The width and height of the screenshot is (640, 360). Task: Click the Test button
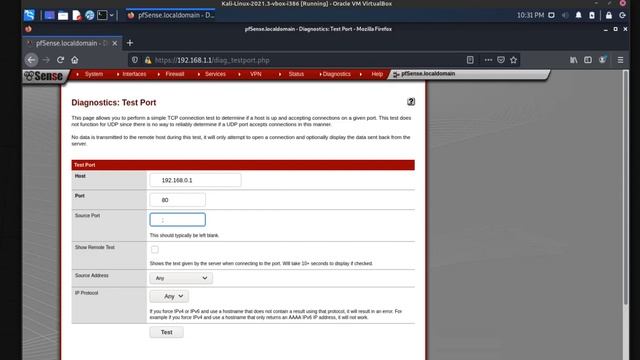pyautogui.click(x=166, y=332)
